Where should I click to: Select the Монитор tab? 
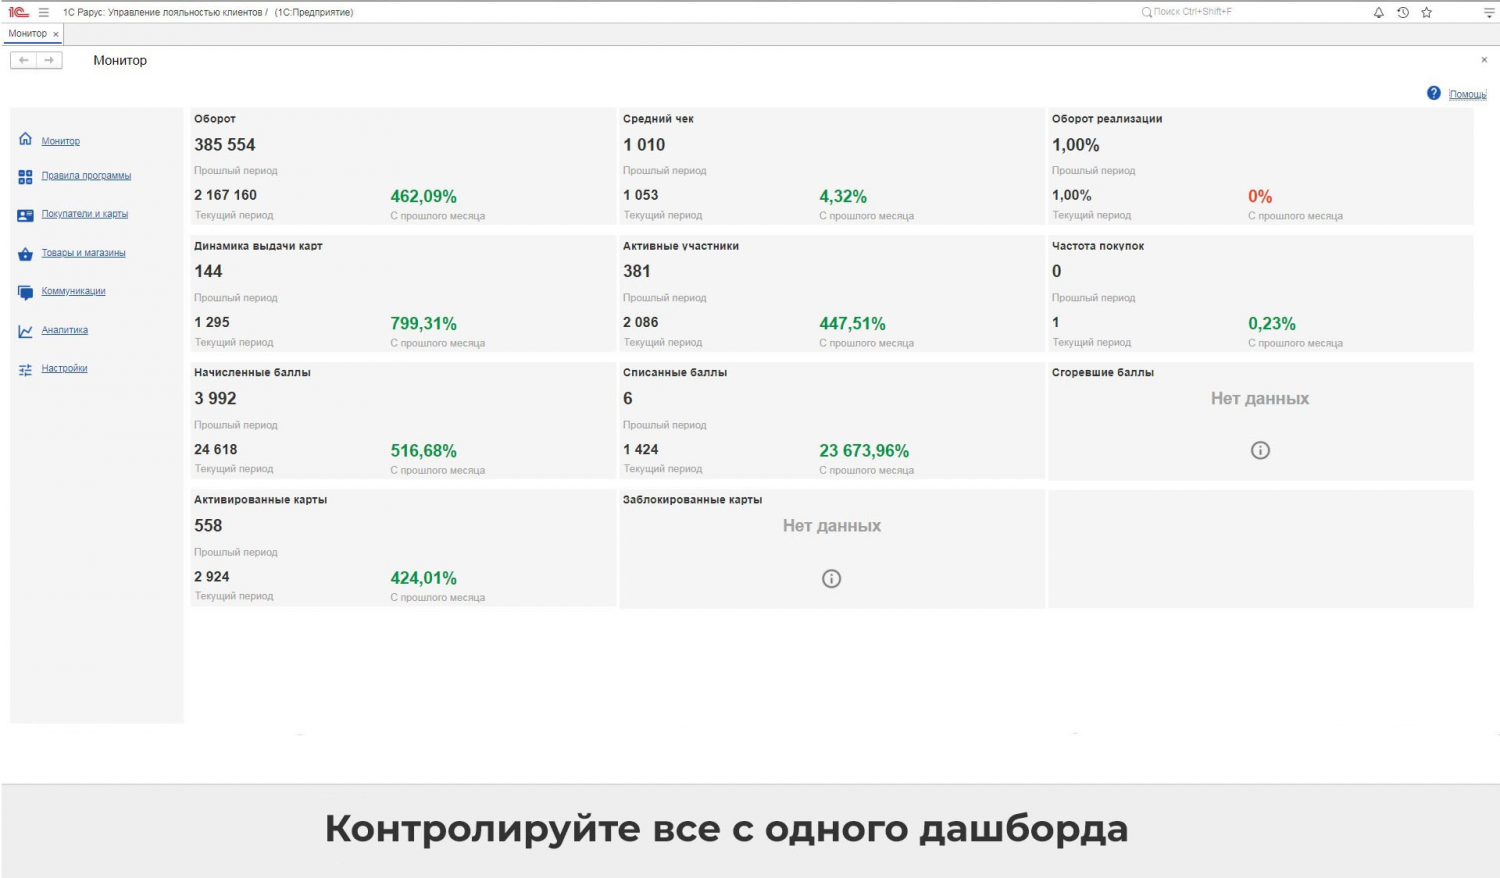(27, 34)
